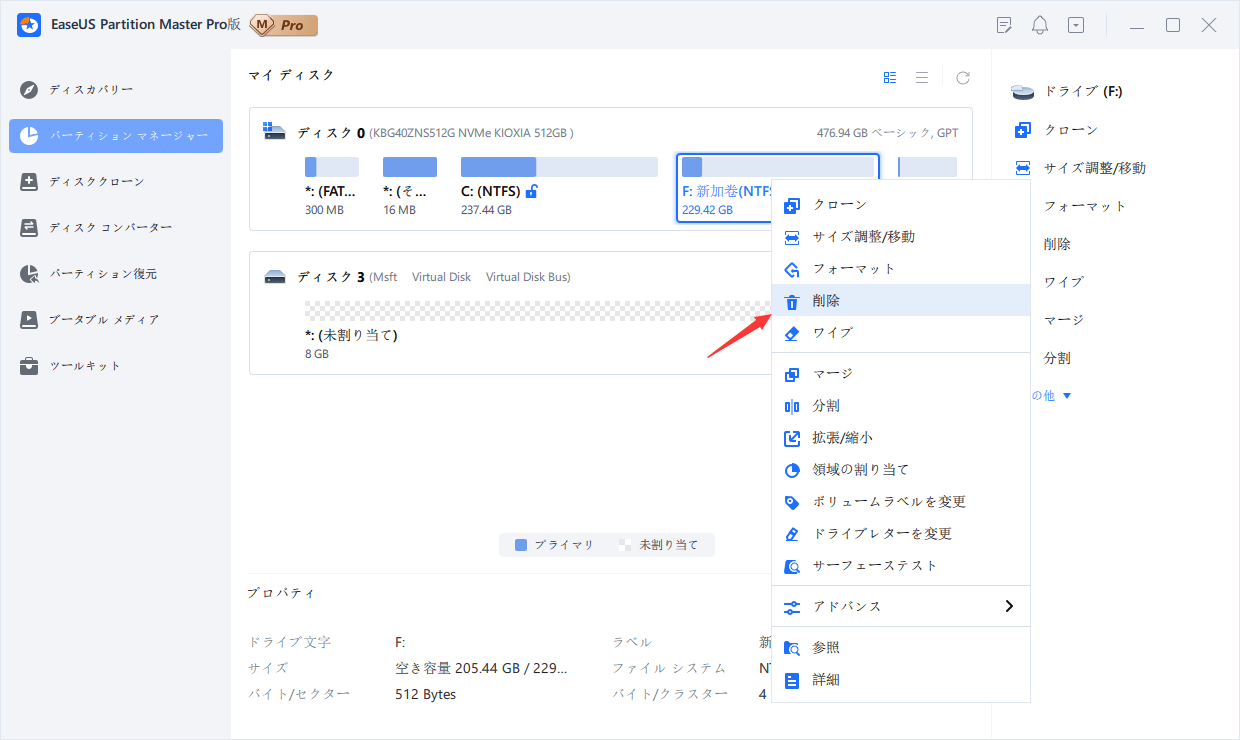Open the notifications bell icon
Screen dimensions: 1240x740
click(x=1040, y=25)
